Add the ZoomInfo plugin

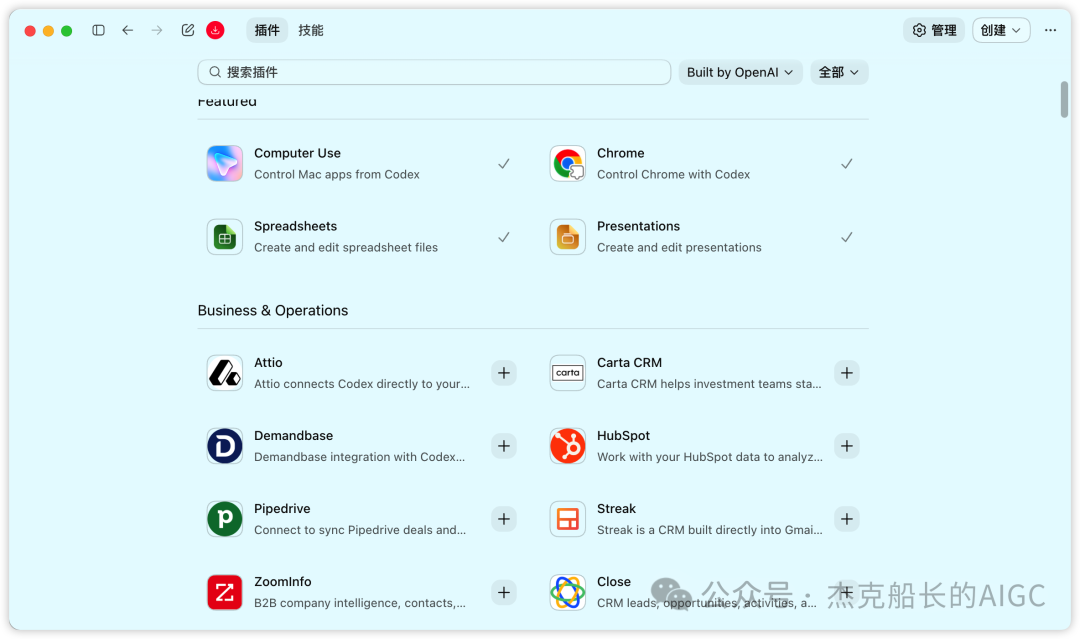[x=503, y=592]
